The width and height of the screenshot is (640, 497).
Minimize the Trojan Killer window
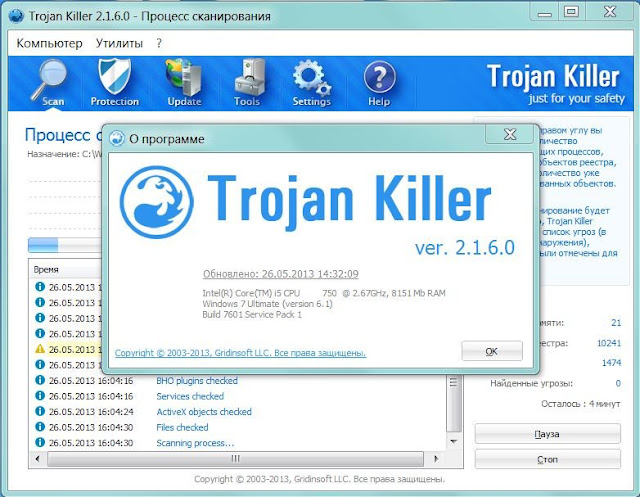[x=544, y=12]
